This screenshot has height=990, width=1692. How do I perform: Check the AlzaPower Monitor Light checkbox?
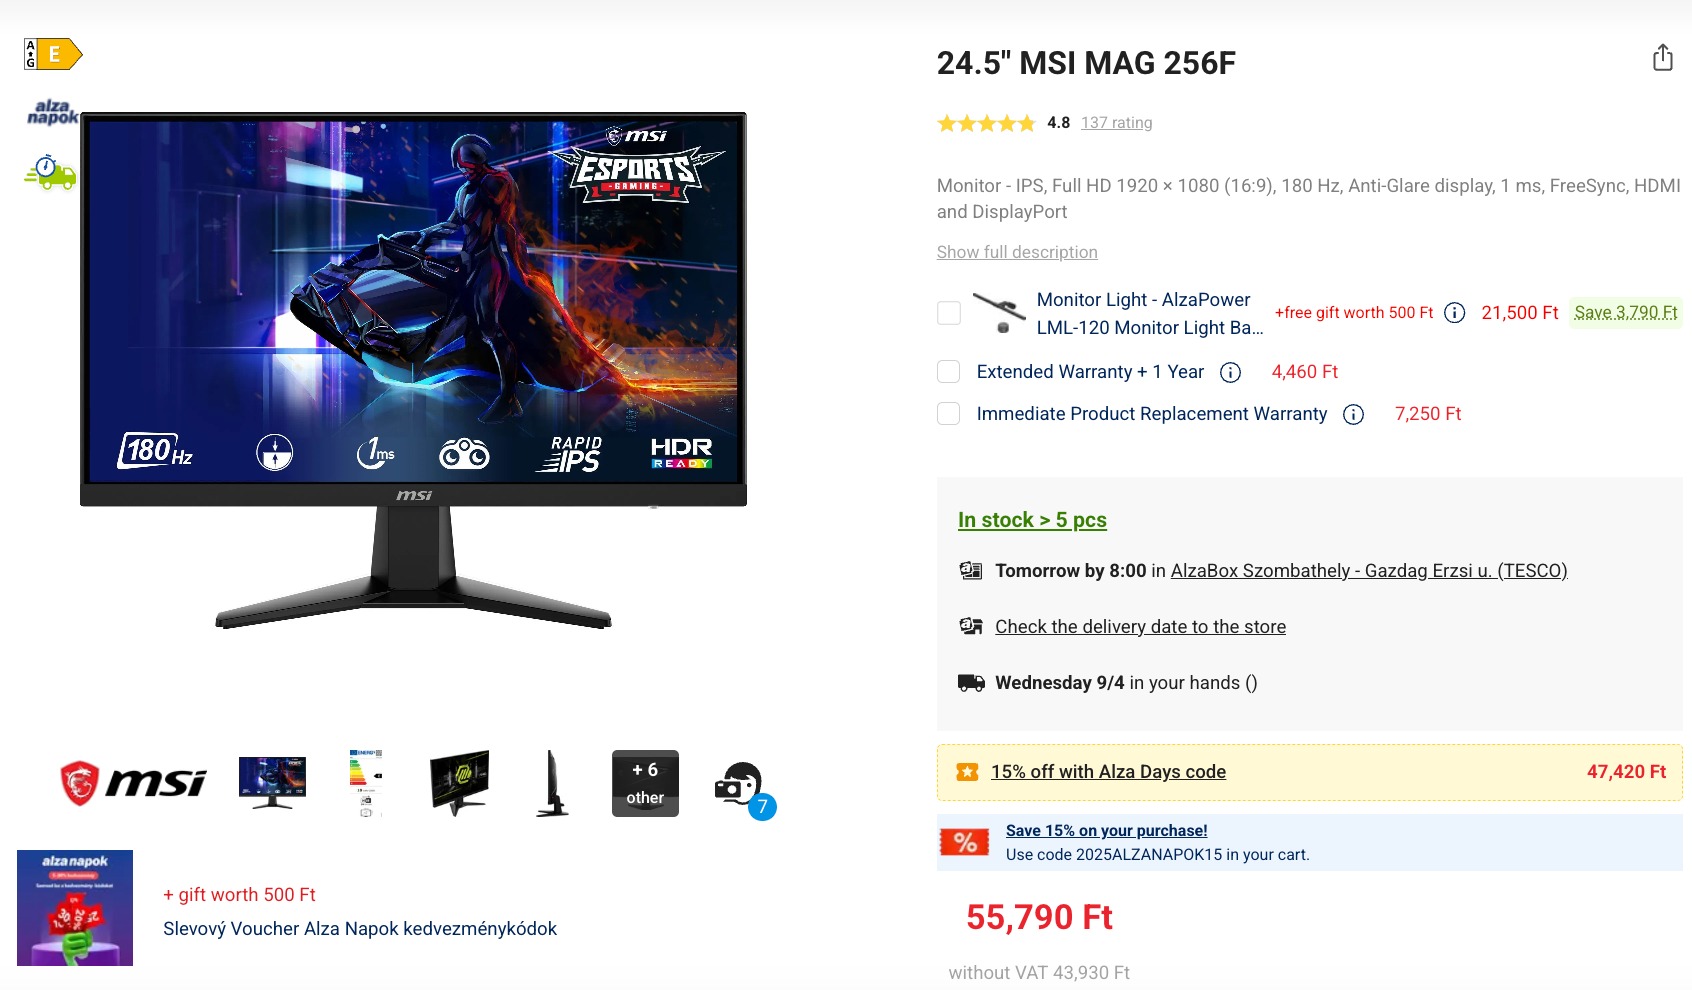949,313
